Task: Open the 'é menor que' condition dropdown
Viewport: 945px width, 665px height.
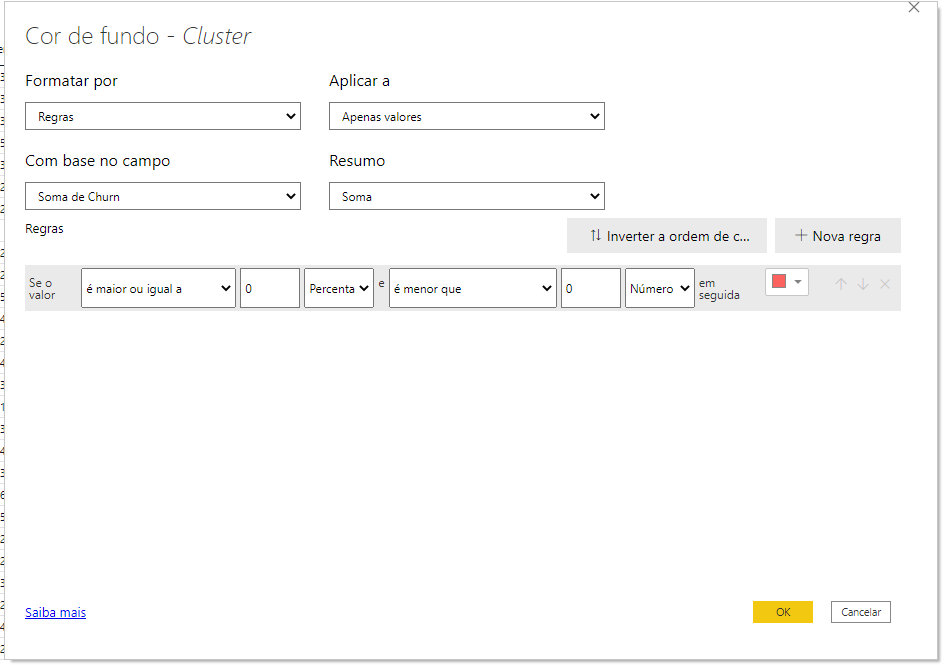Action: (x=472, y=288)
